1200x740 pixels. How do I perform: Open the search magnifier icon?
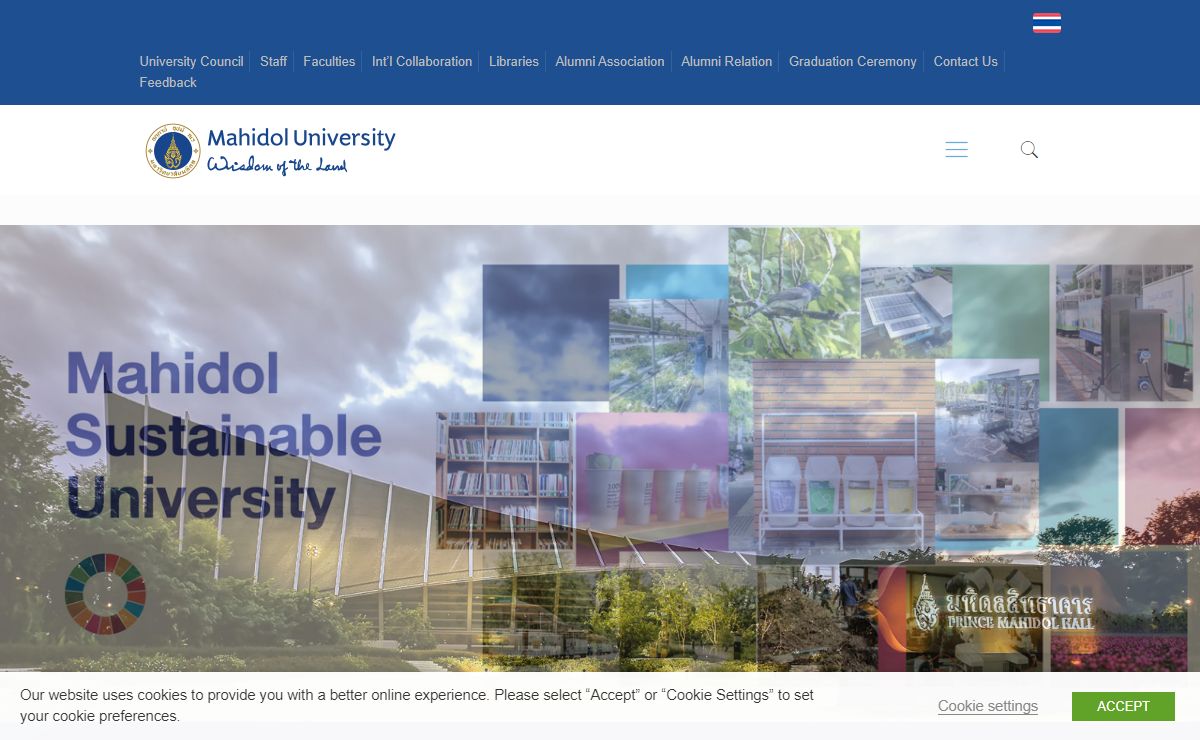tap(1029, 150)
